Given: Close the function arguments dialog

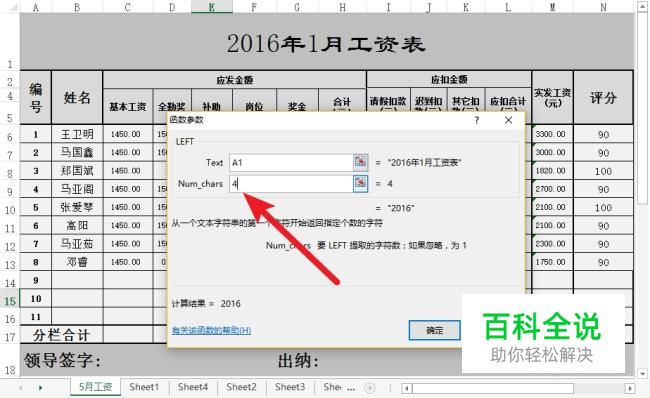Looking at the screenshot, I should pos(508,120).
